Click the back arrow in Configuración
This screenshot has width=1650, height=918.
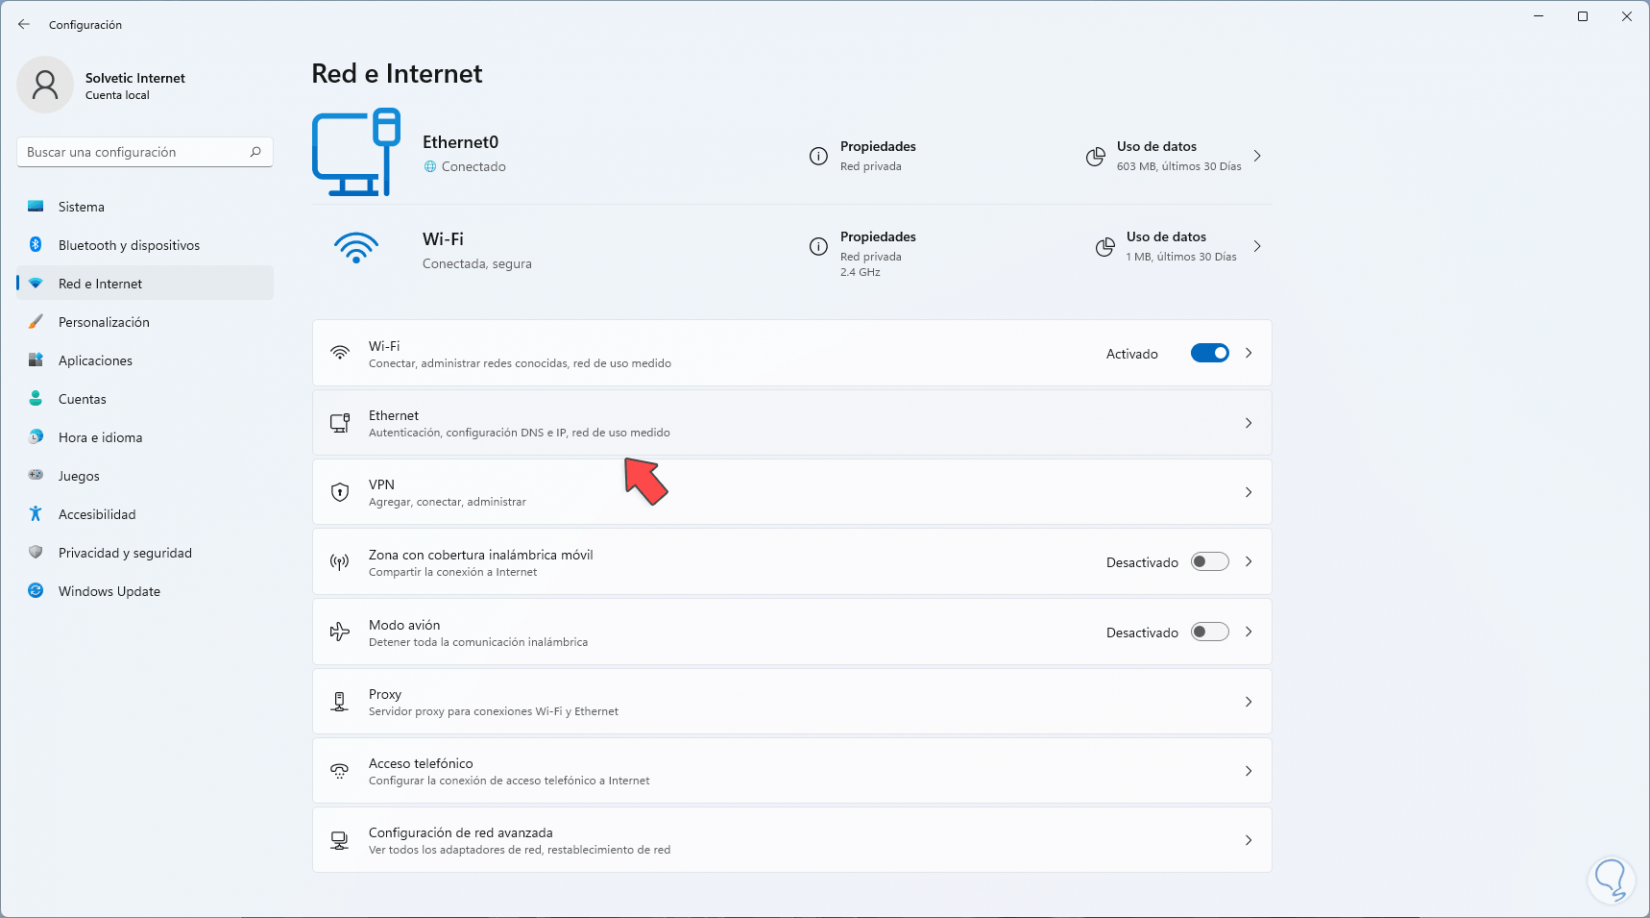pyautogui.click(x=24, y=24)
